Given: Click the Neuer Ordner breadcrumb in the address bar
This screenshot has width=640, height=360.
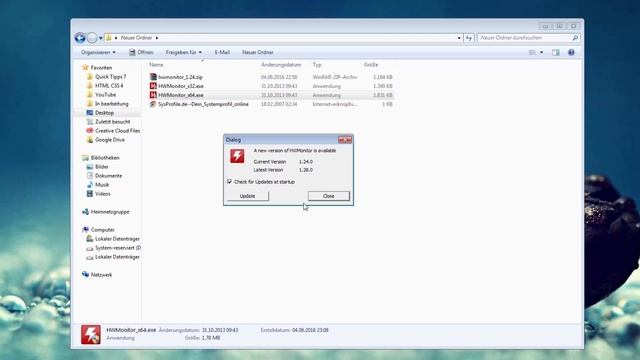Looking at the screenshot, I should pyautogui.click(x=136, y=38).
